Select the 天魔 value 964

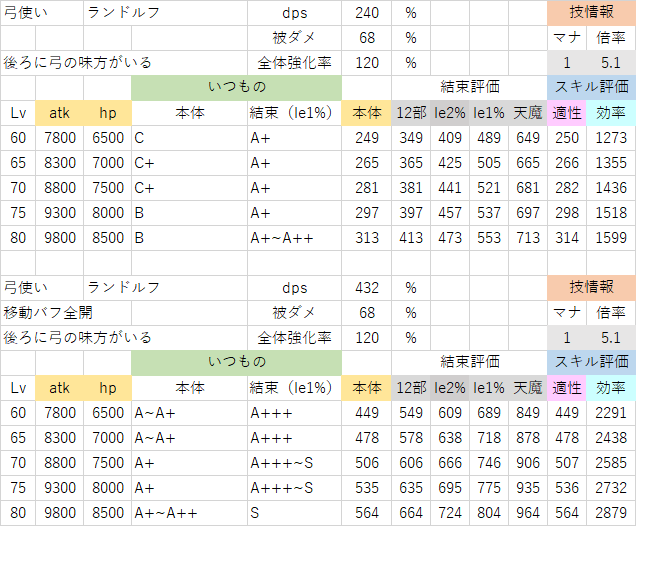click(527, 513)
